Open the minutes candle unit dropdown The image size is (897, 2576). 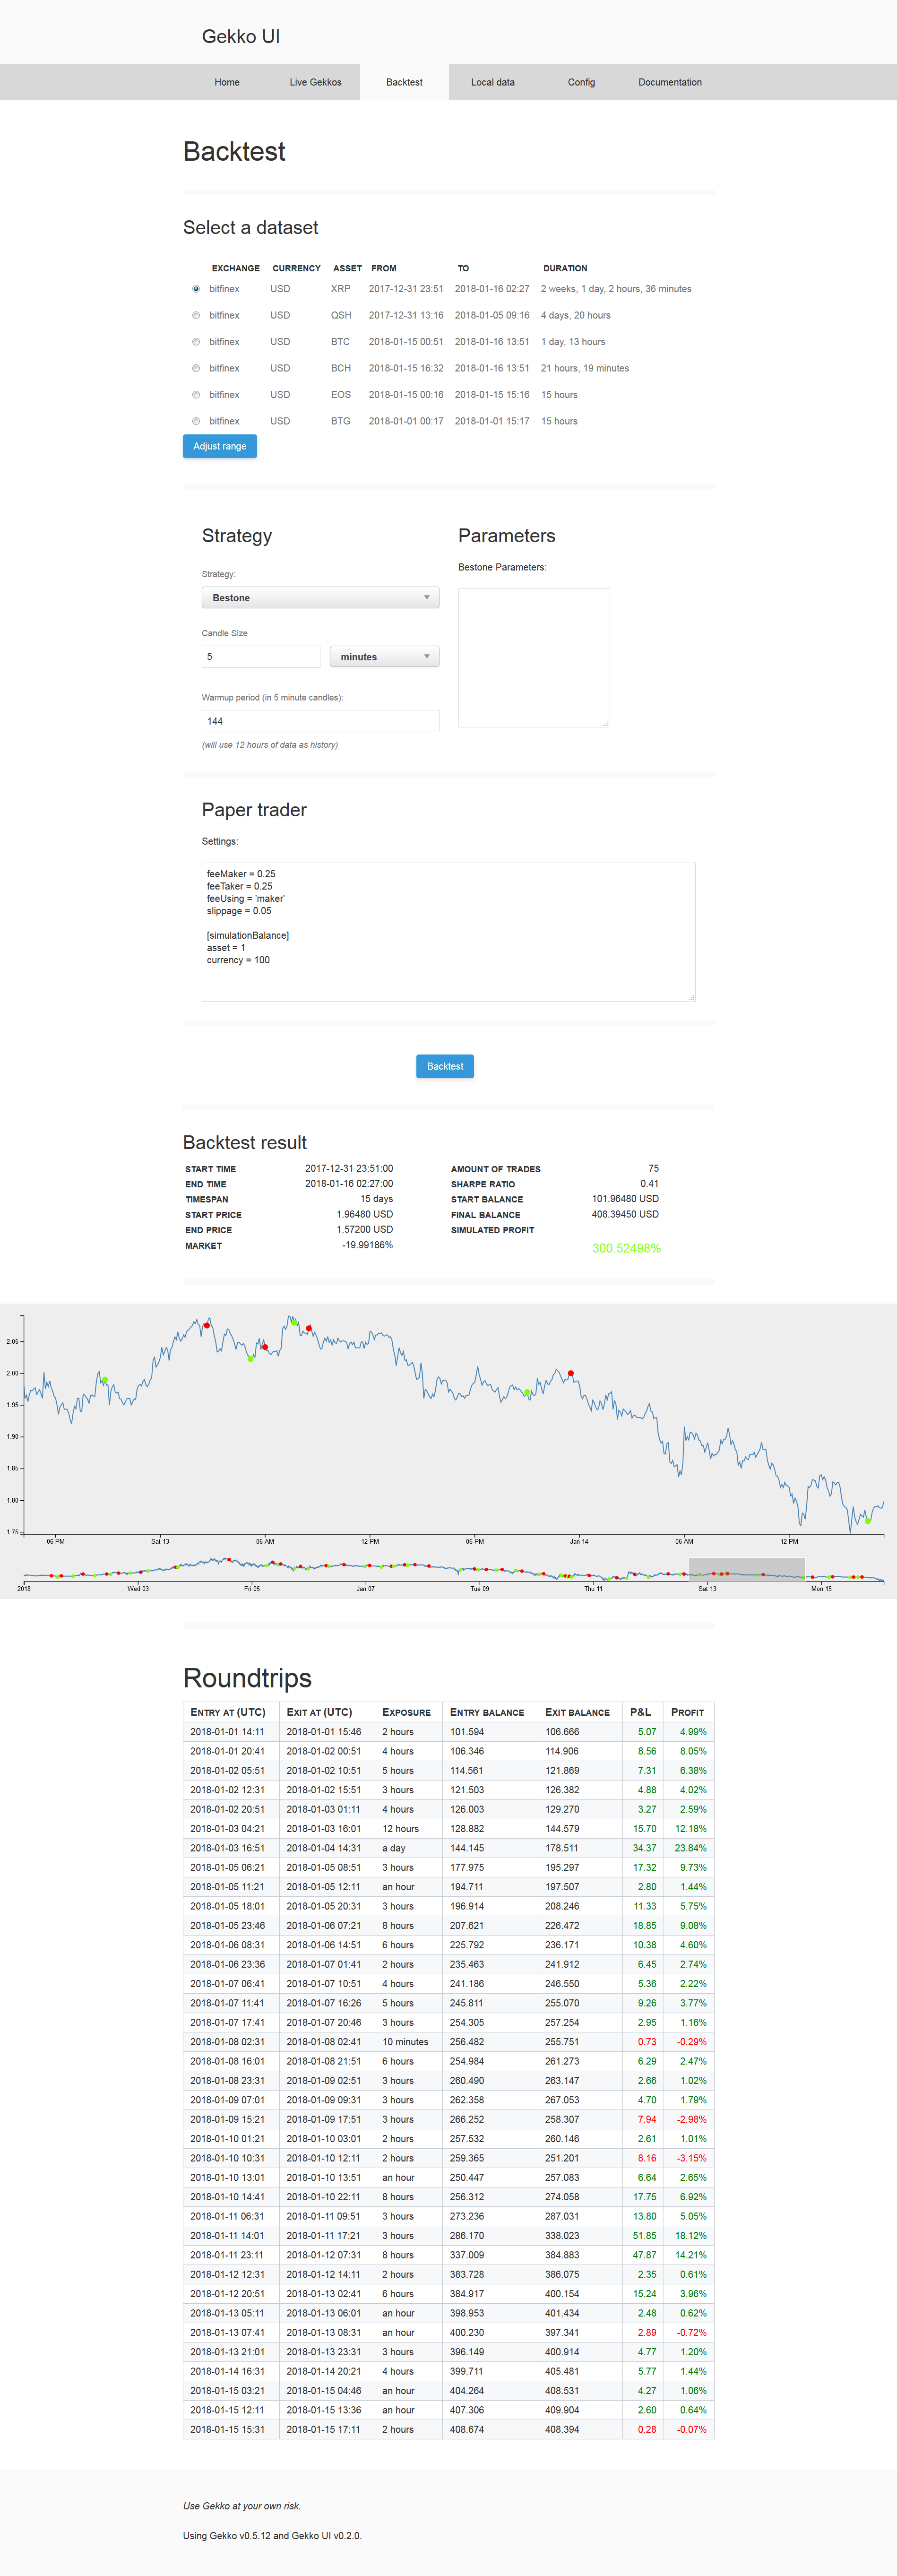(384, 657)
